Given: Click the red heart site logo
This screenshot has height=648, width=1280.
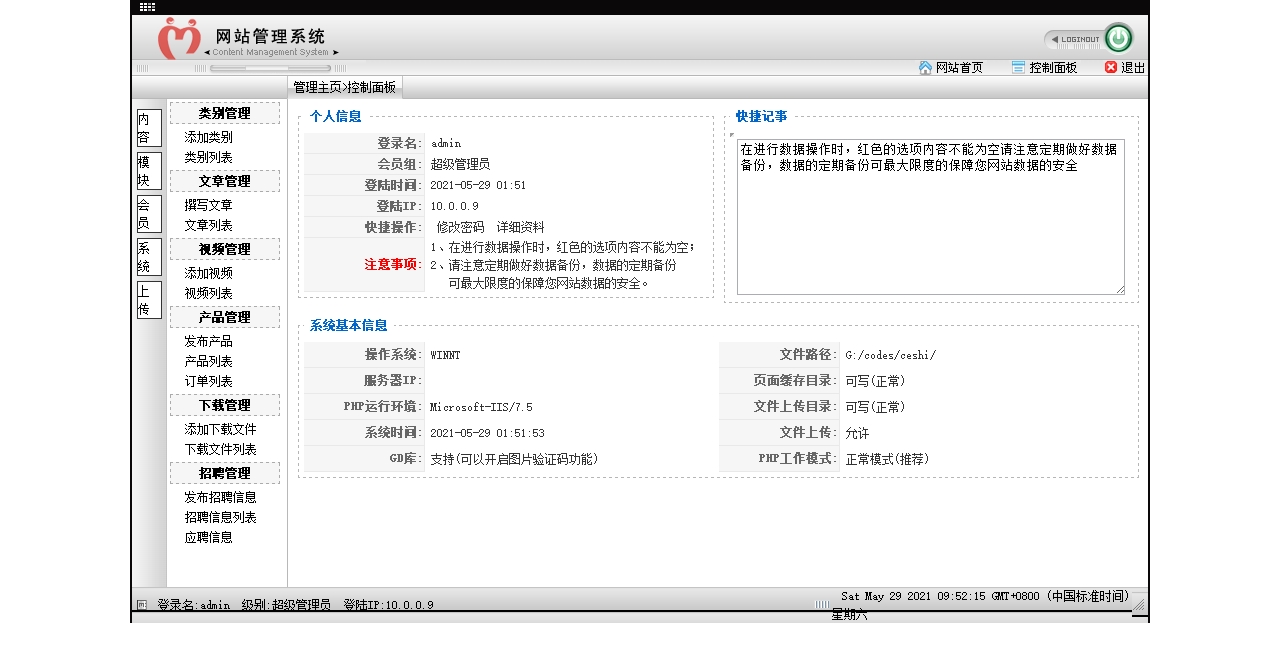Looking at the screenshot, I should coord(179,38).
